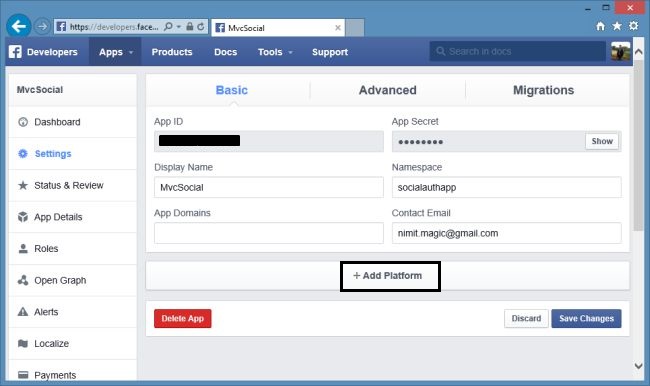Refresh the page with the reload icon

pyautogui.click(x=201, y=27)
